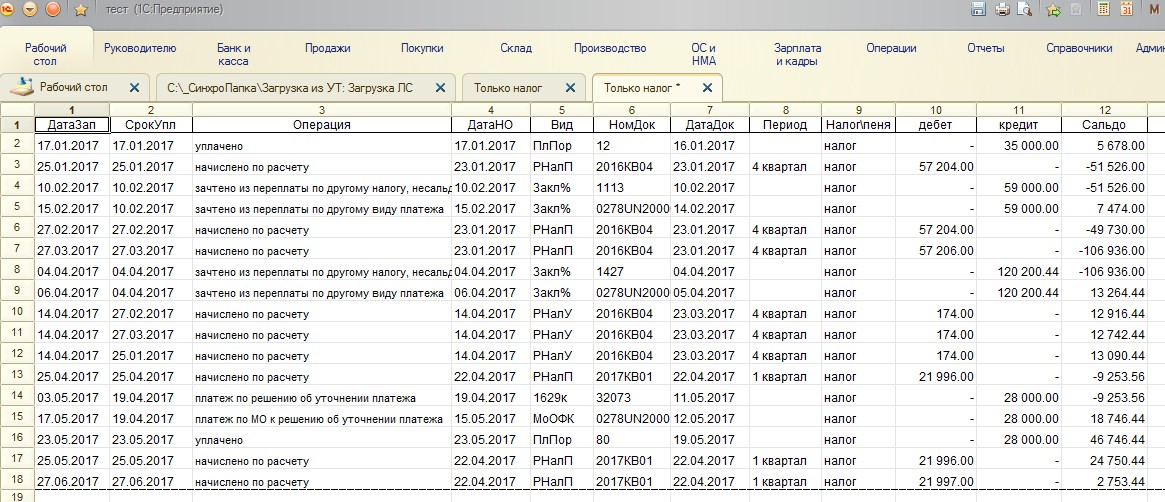
Task: Click column 3 number header
Action: [321, 109]
